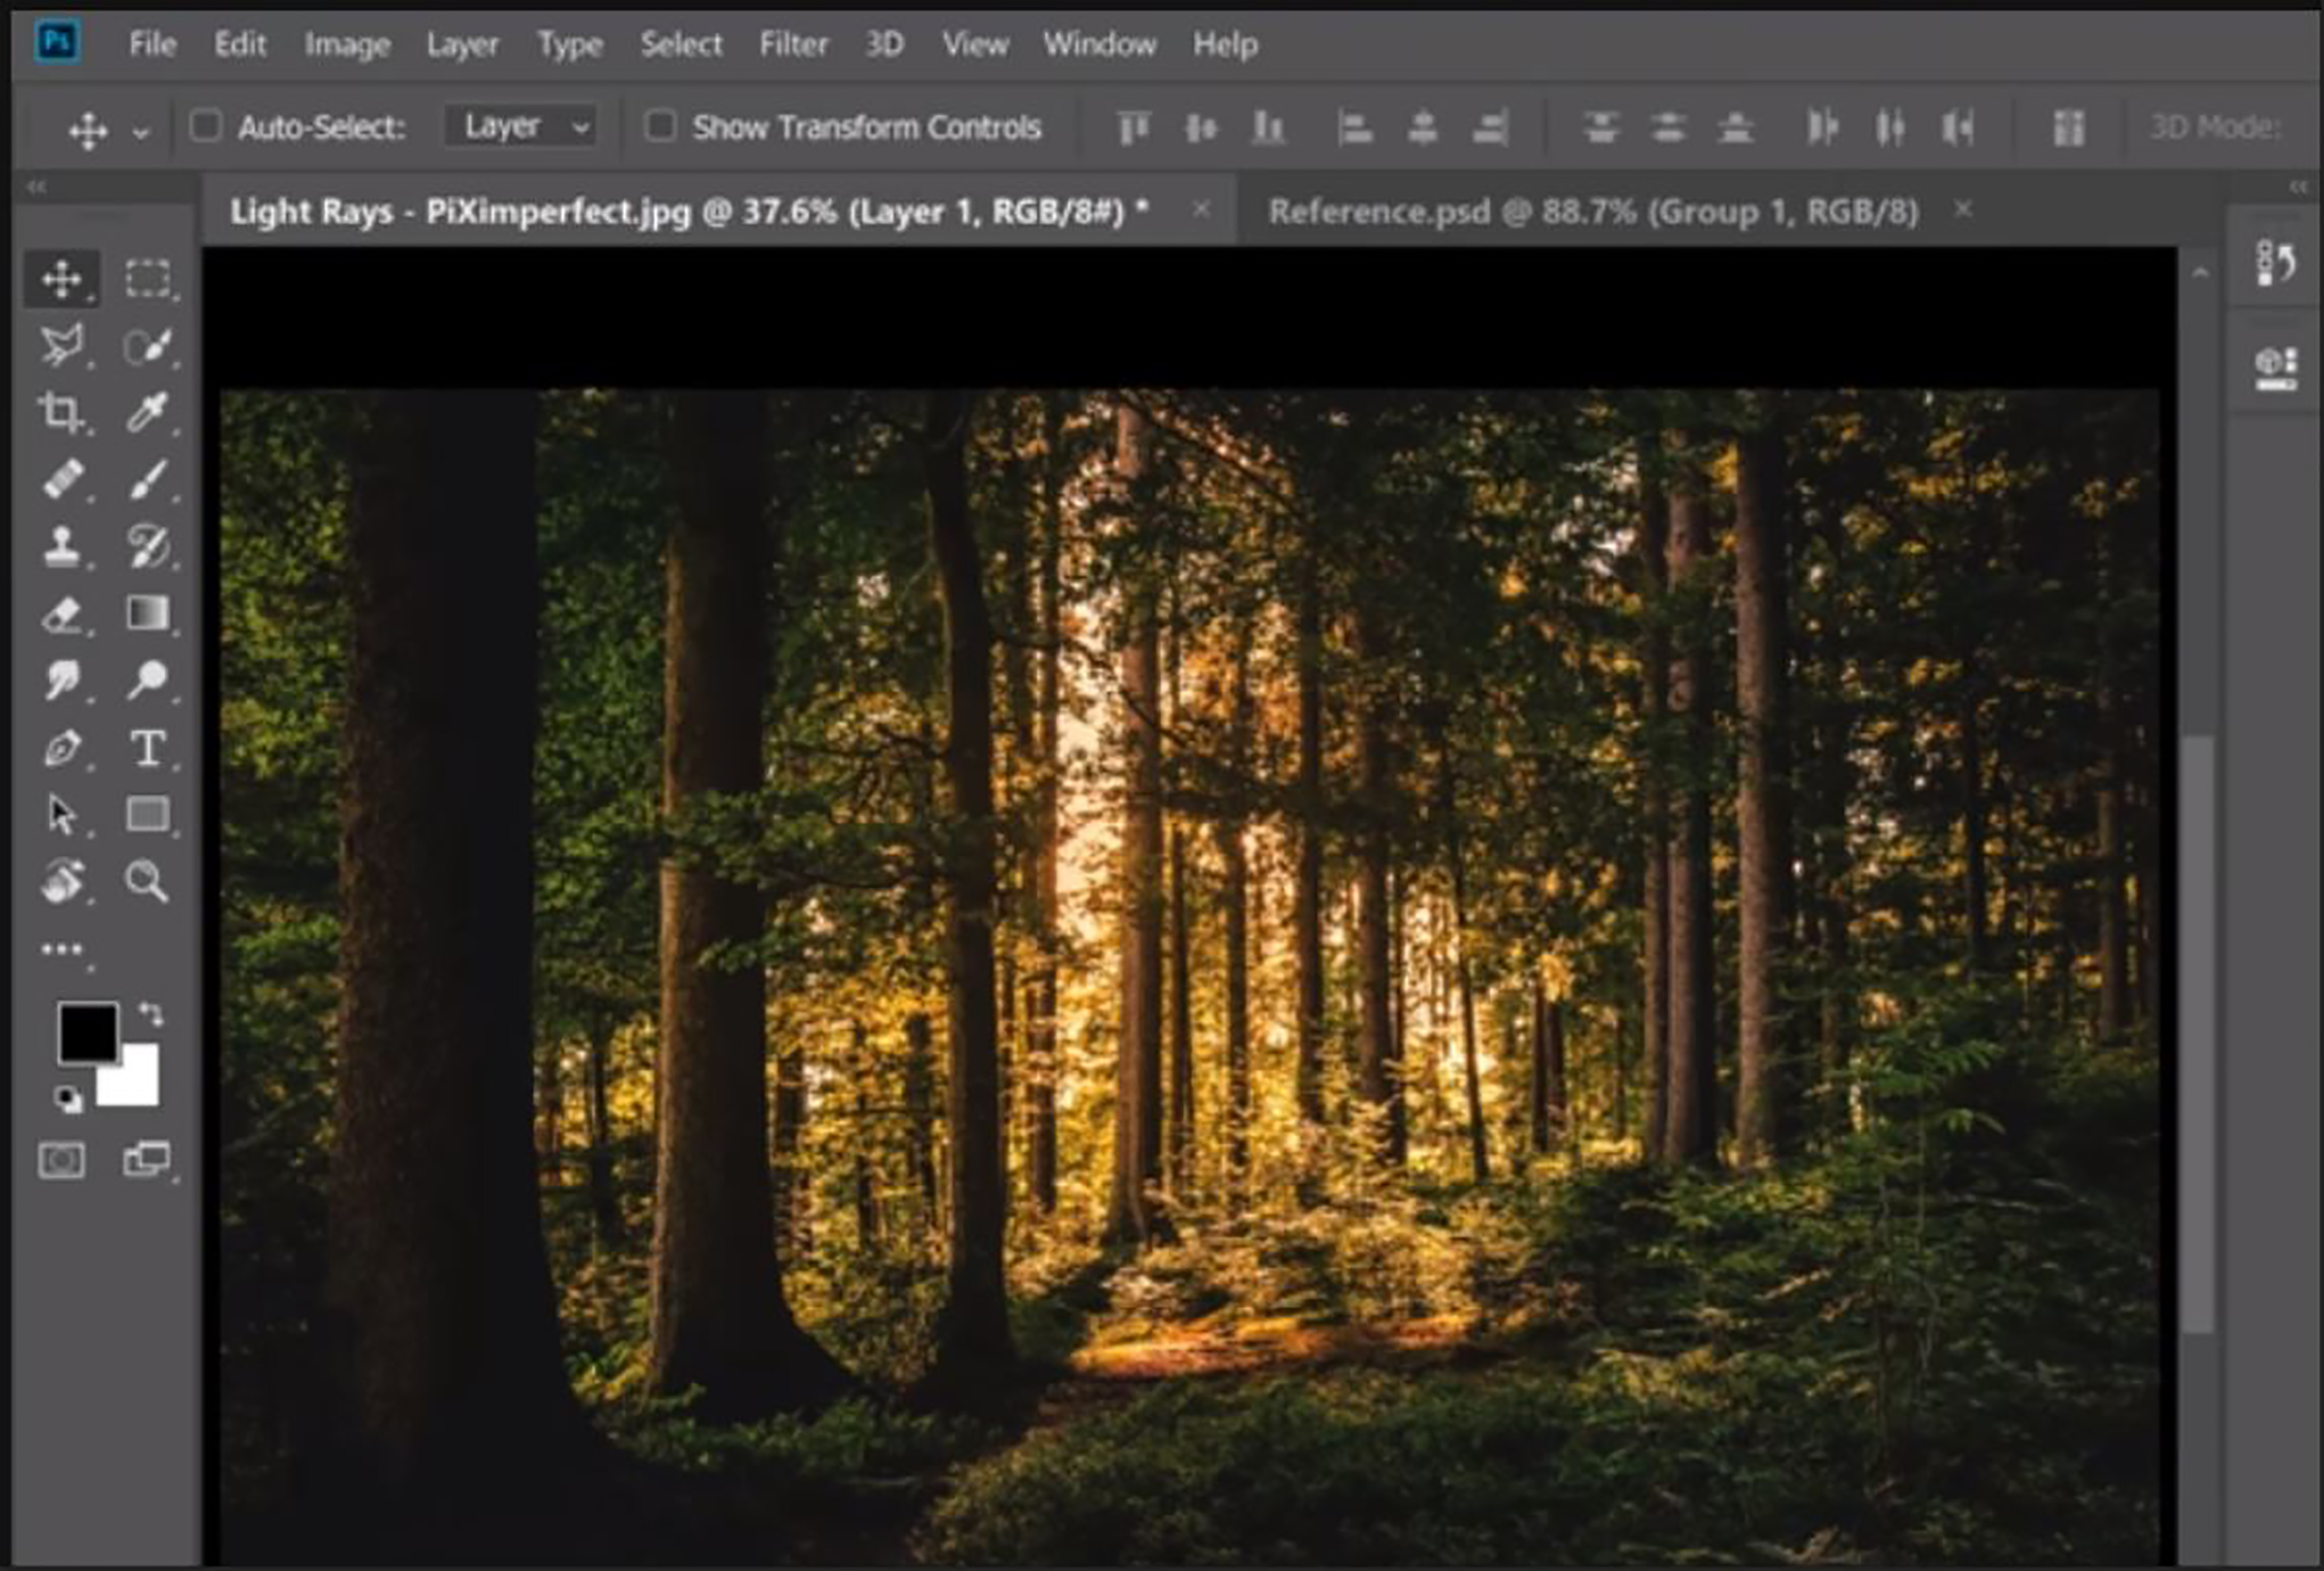Select the Rectangle shape tool
This screenshot has width=2324, height=1571.
point(147,815)
